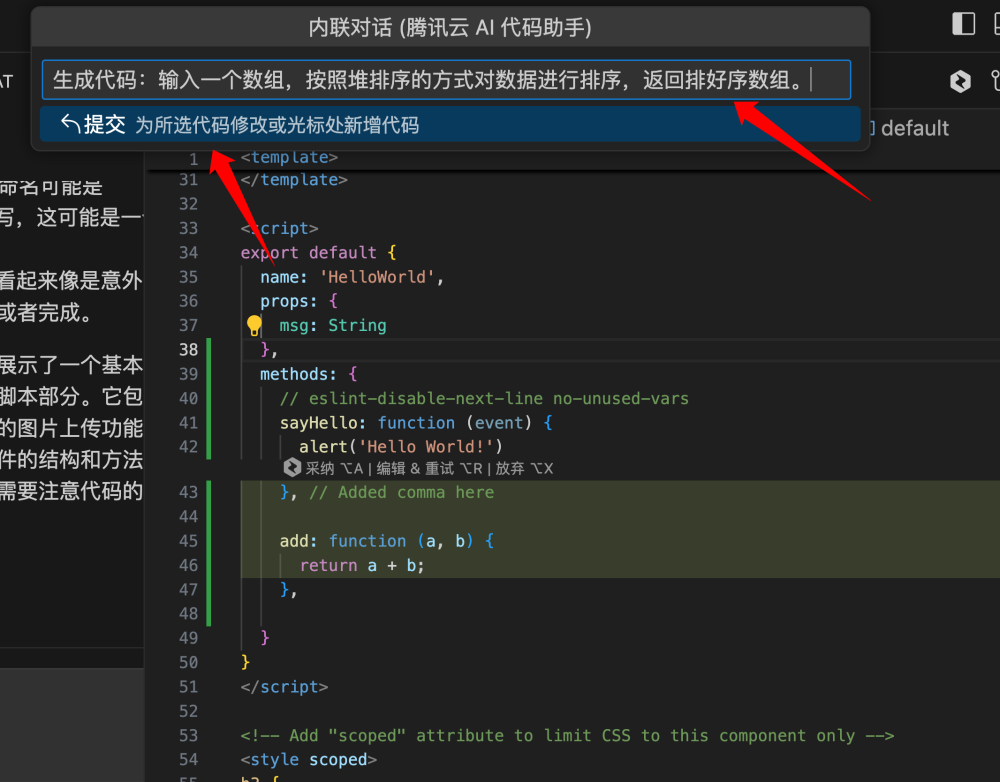Toggle the primary sidebar layout icon
The image size is (1000, 782).
click(963, 24)
